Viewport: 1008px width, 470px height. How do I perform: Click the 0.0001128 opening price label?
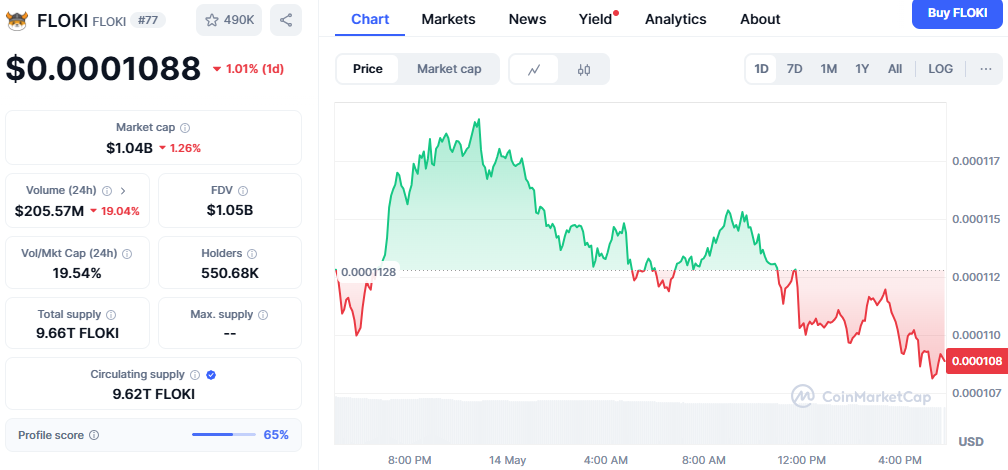pos(368,272)
